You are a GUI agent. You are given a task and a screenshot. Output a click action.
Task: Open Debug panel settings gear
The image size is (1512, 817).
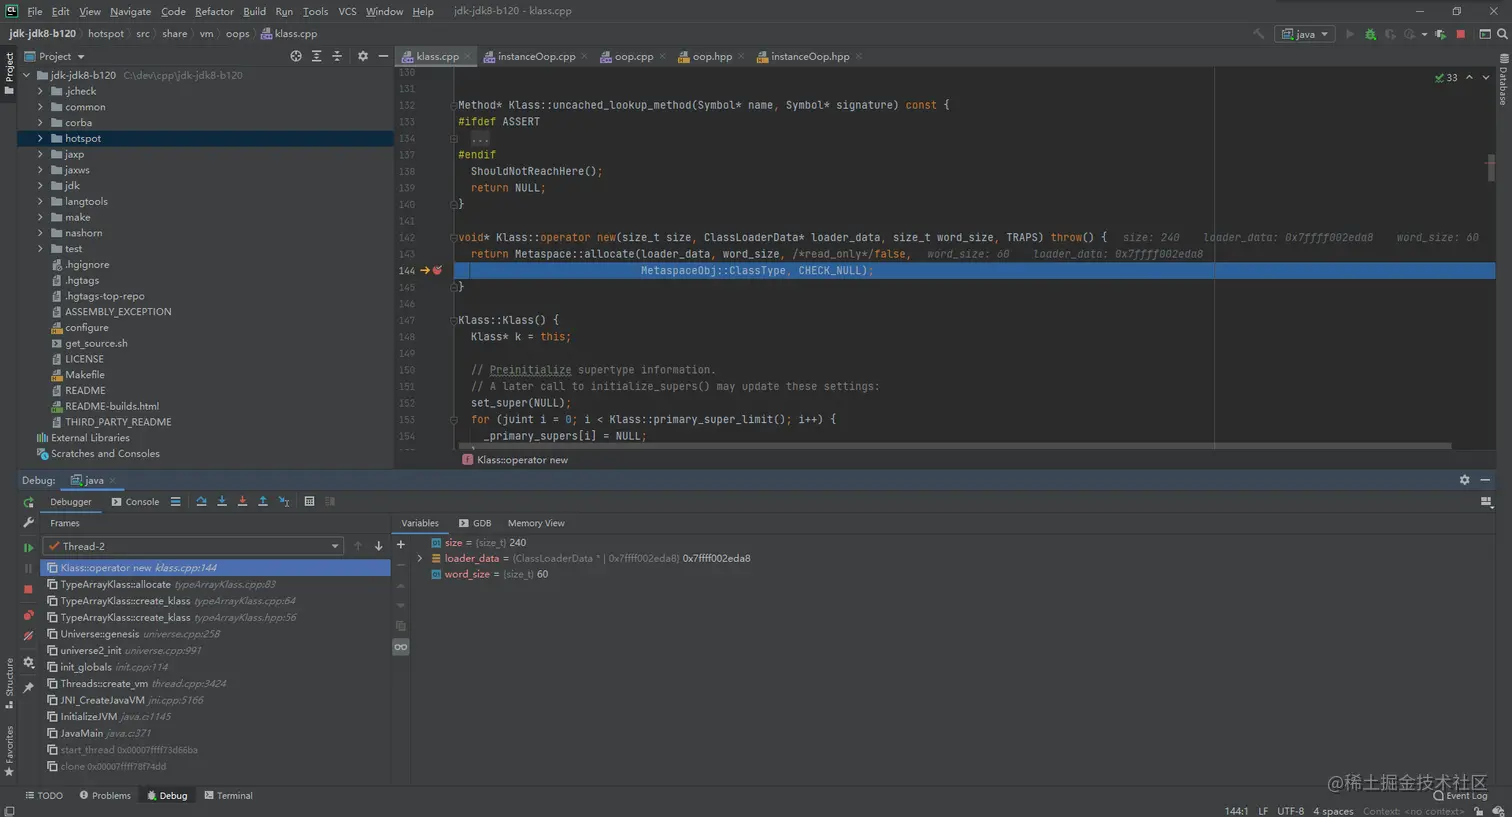(x=1465, y=480)
